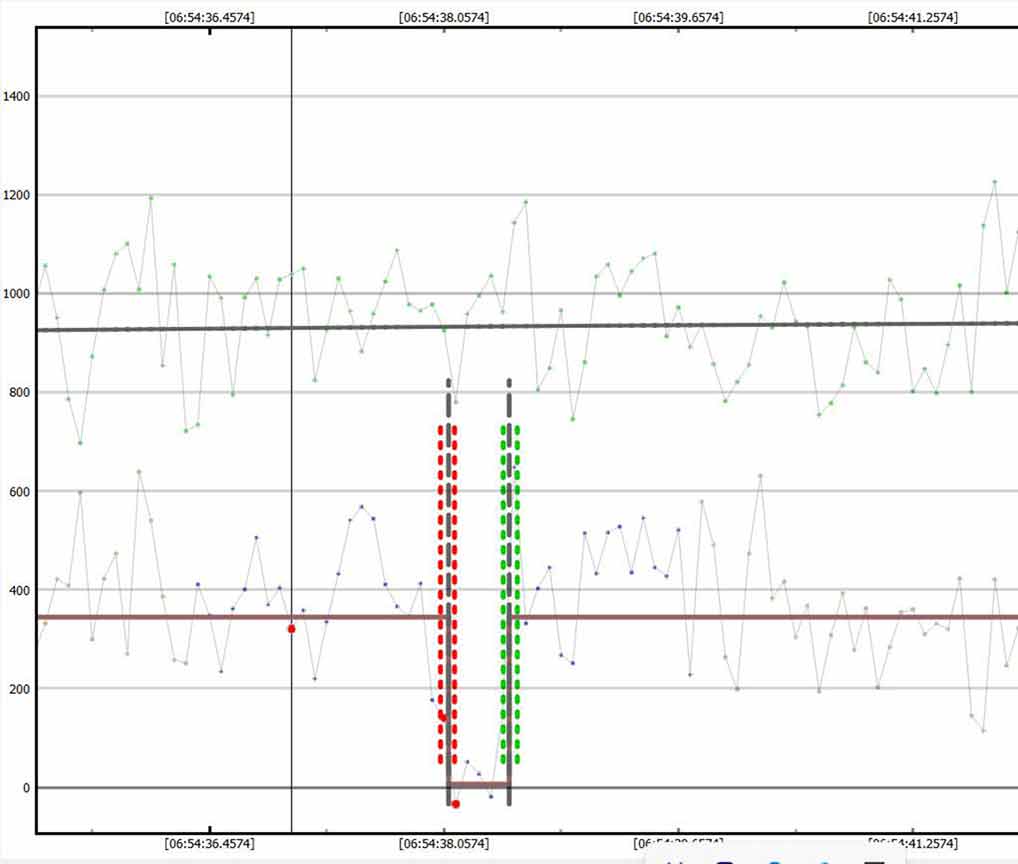Click the top axis label 06:54:39.6574
The image size is (1018, 864).
(678, 17)
